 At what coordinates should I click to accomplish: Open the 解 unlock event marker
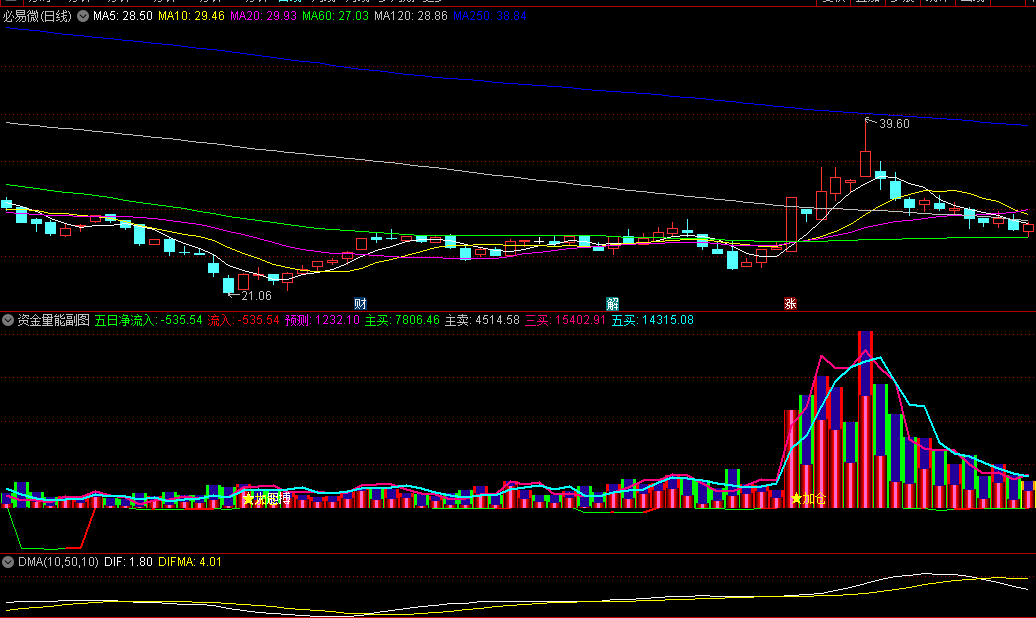click(x=612, y=304)
